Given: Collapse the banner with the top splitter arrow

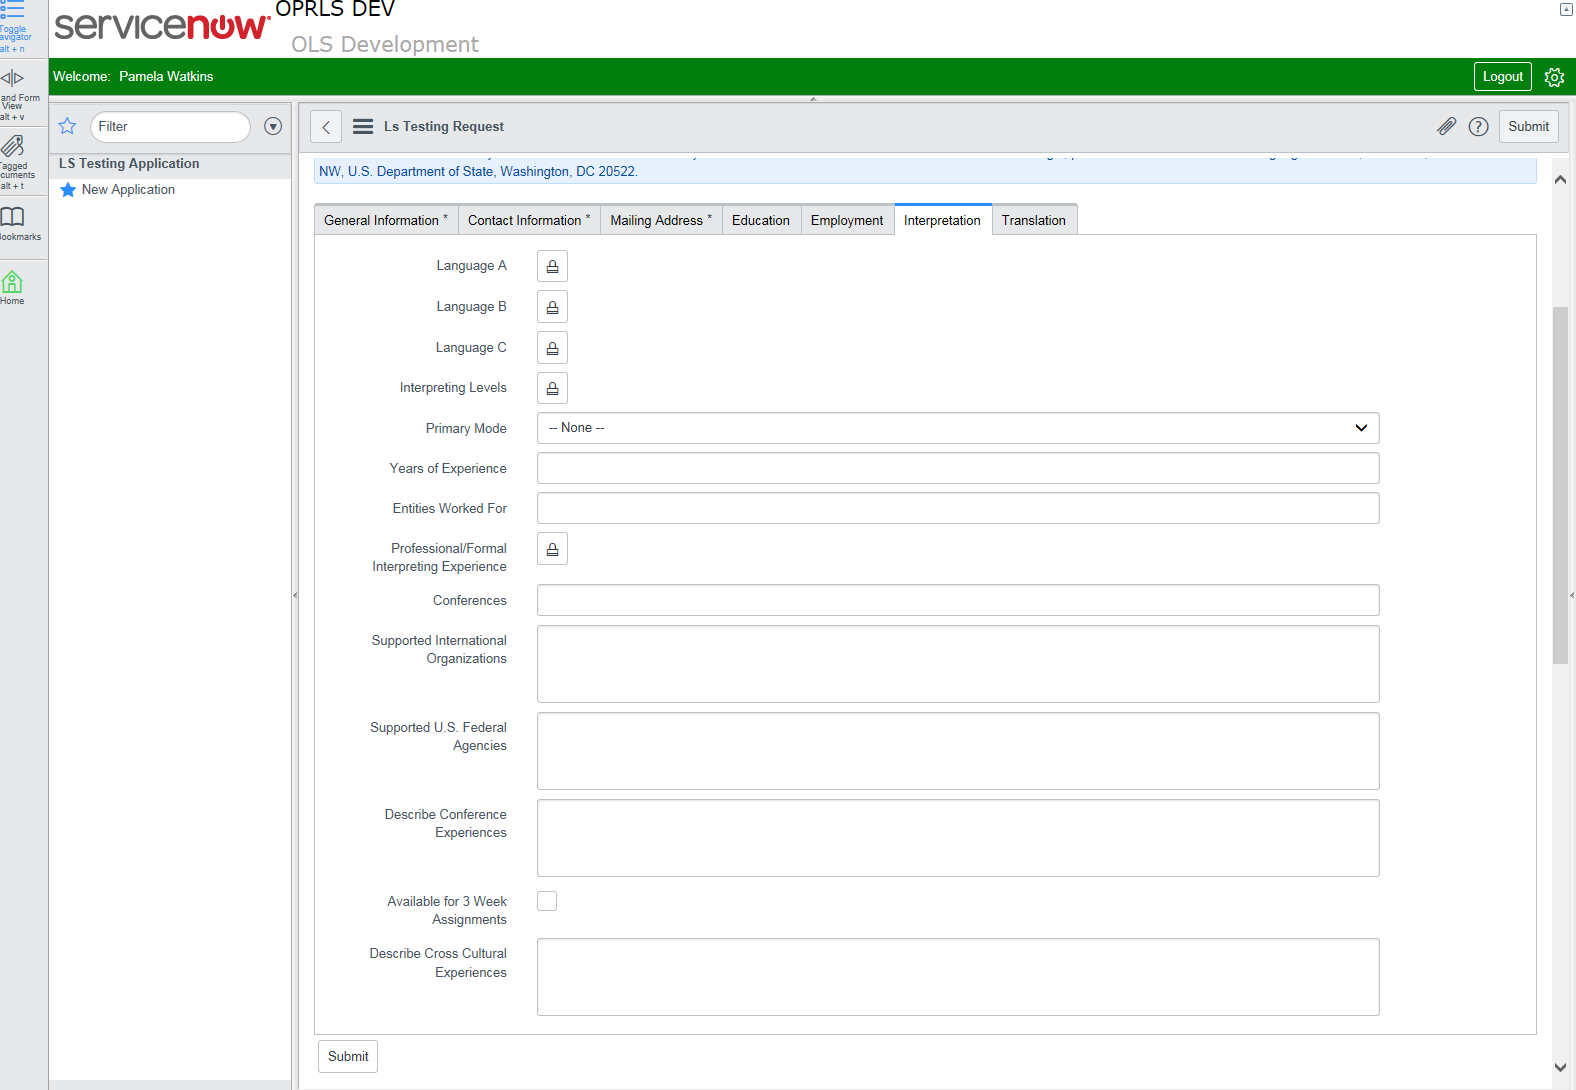Looking at the screenshot, I should tap(813, 99).
